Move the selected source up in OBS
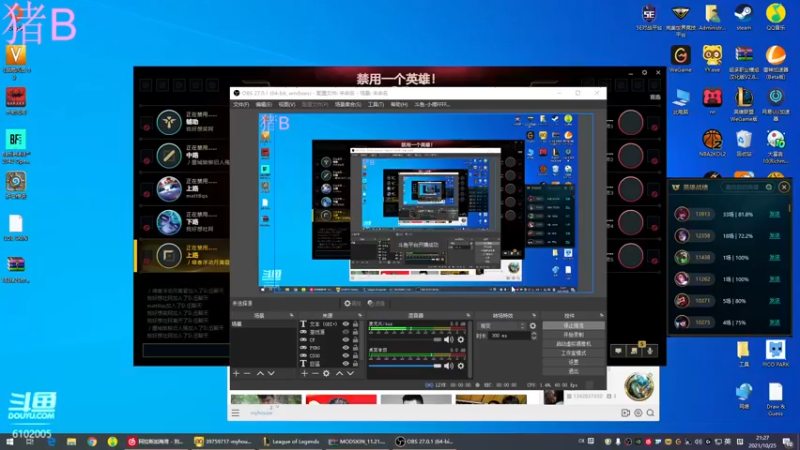Image resolution: width=800 pixels, height=450 pixels. (339, 373)
